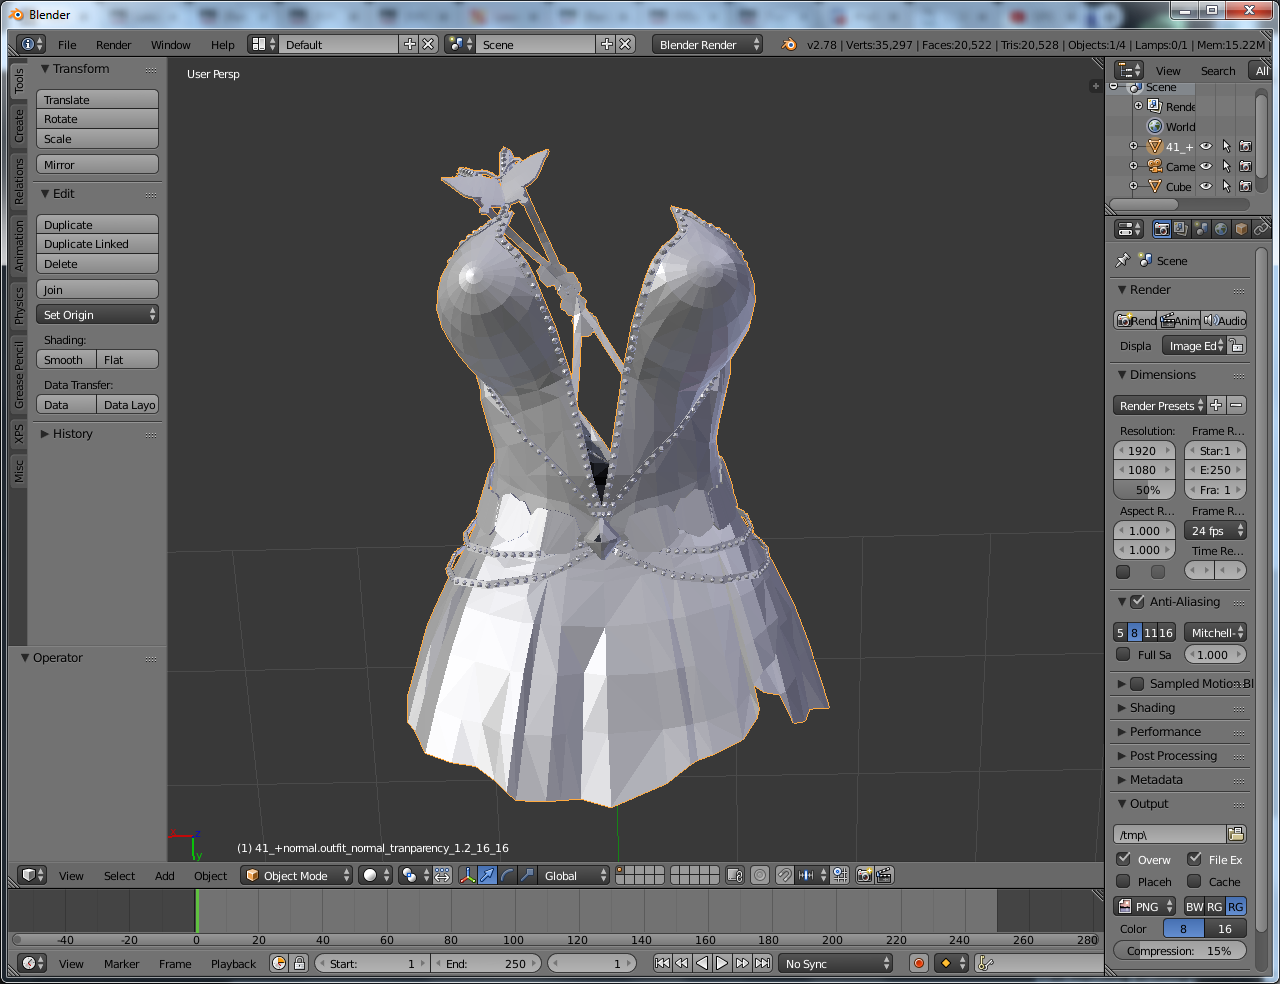Switch to the Physics tool shelf tab

pos(19,305)
